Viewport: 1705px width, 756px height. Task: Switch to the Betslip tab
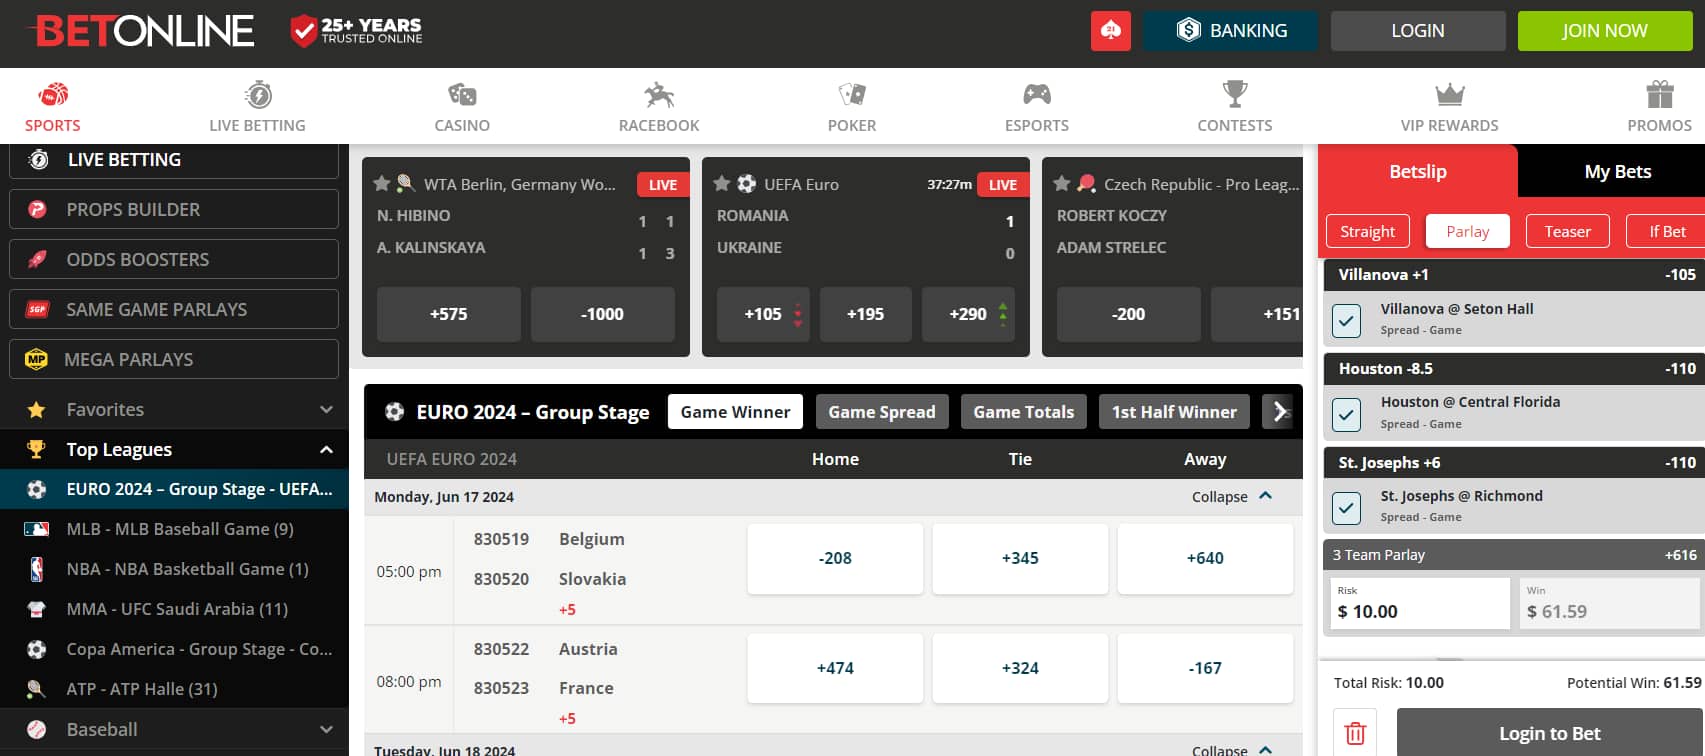[x=1418, y=171]
